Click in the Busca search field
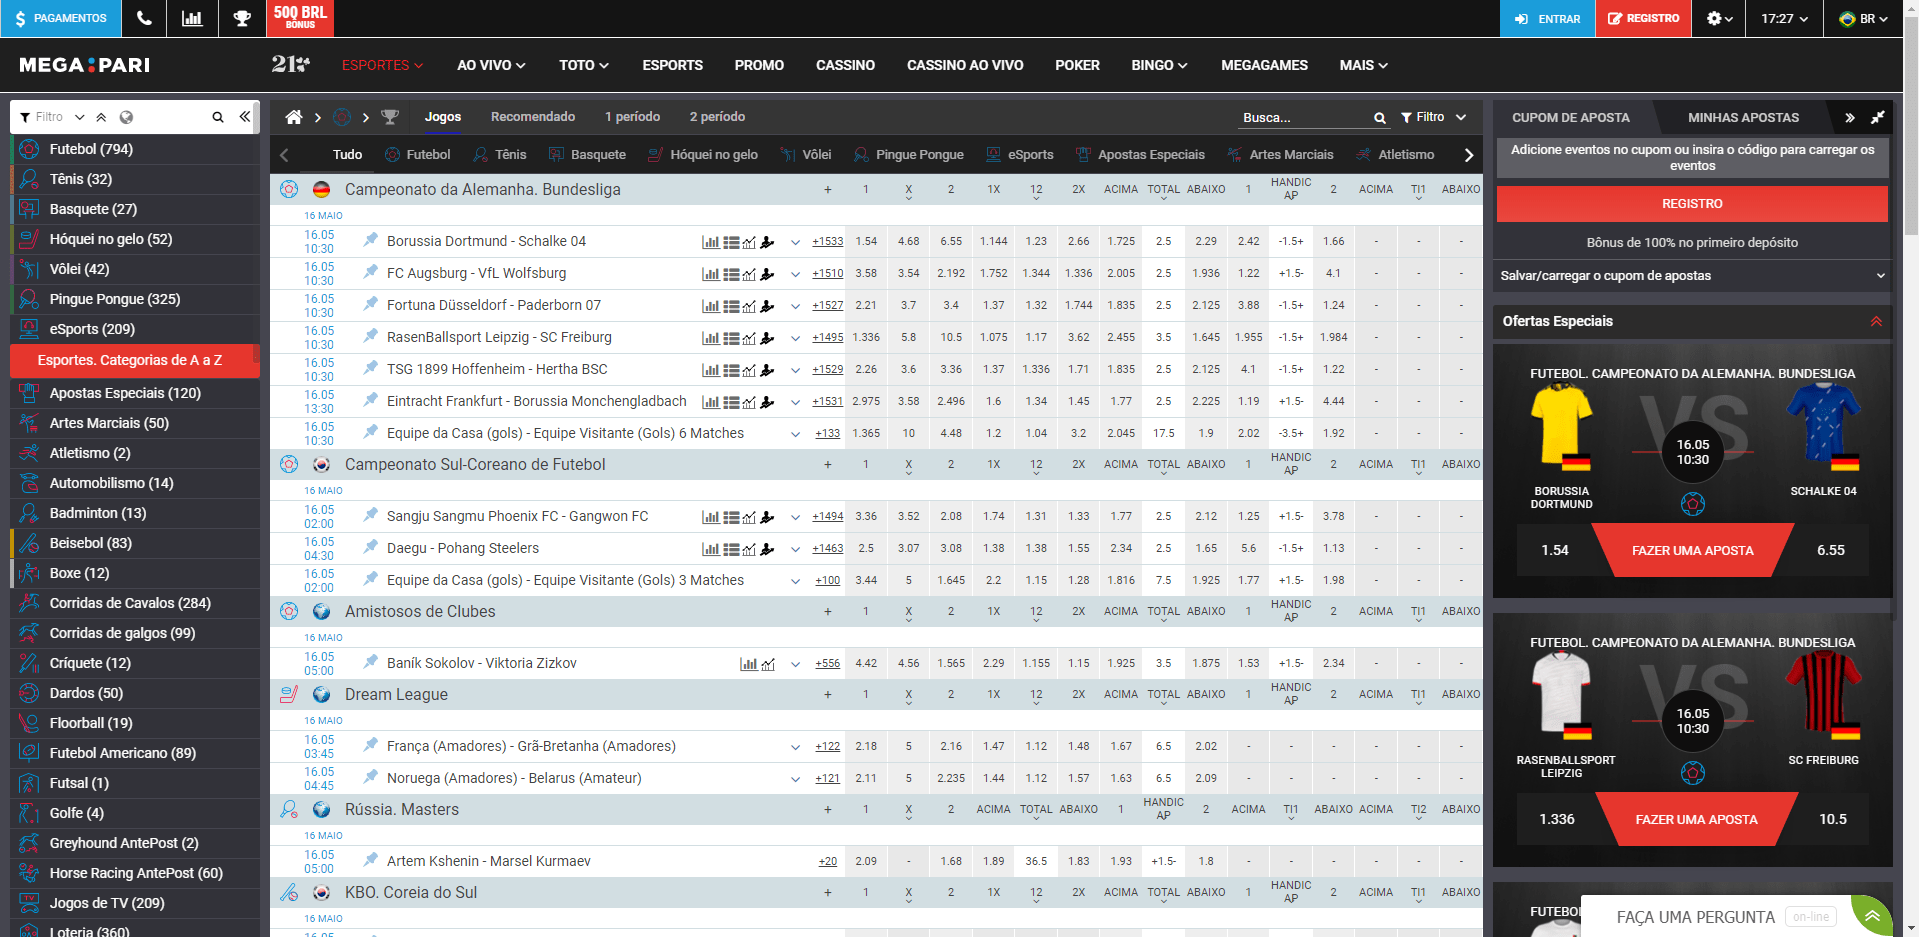The width and height of the screenshot is (1919, 937). [1305, 118]
